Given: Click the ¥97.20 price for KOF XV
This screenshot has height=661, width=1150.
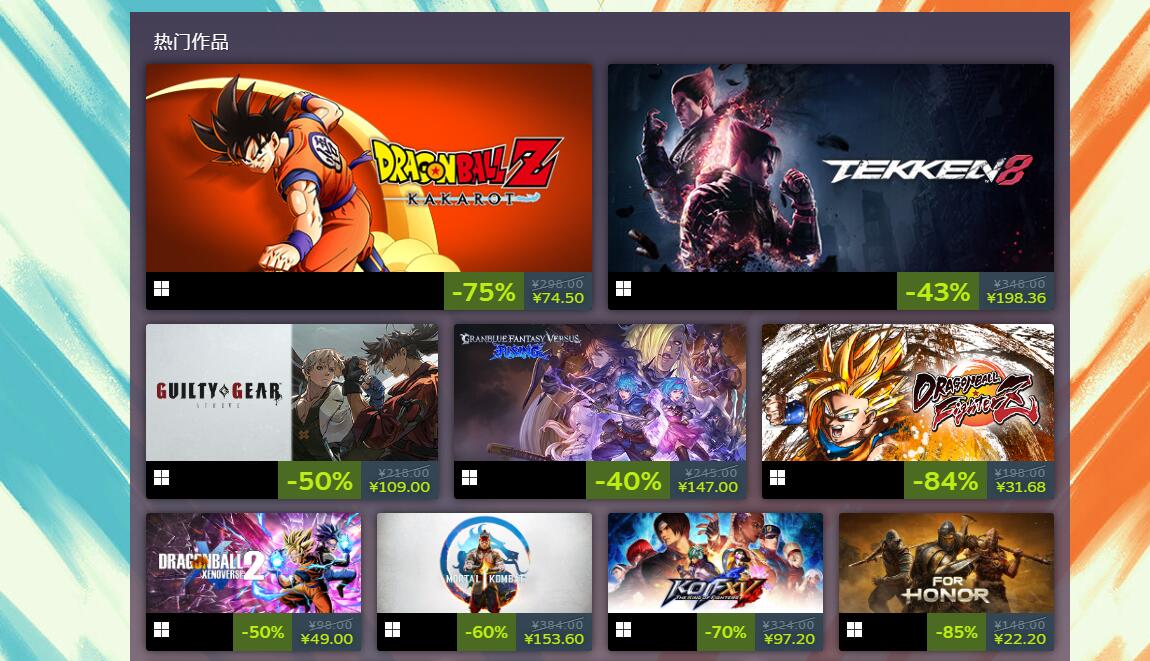Looking at the screenshot, I should click(789, 639).
